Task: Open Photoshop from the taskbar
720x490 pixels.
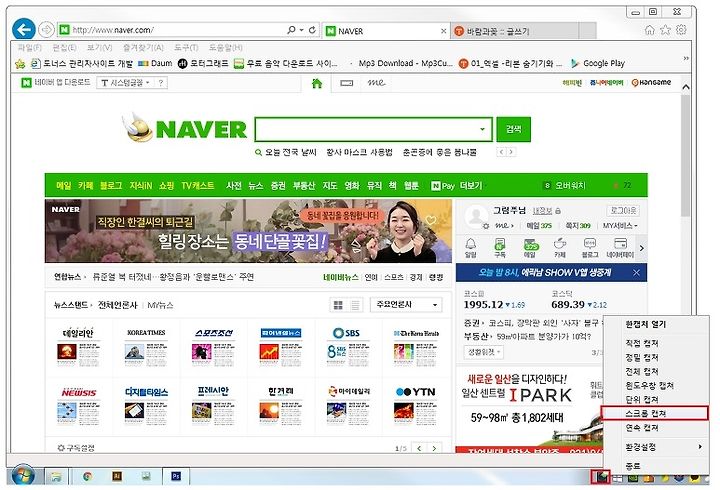Action: [x=175, y=477]
